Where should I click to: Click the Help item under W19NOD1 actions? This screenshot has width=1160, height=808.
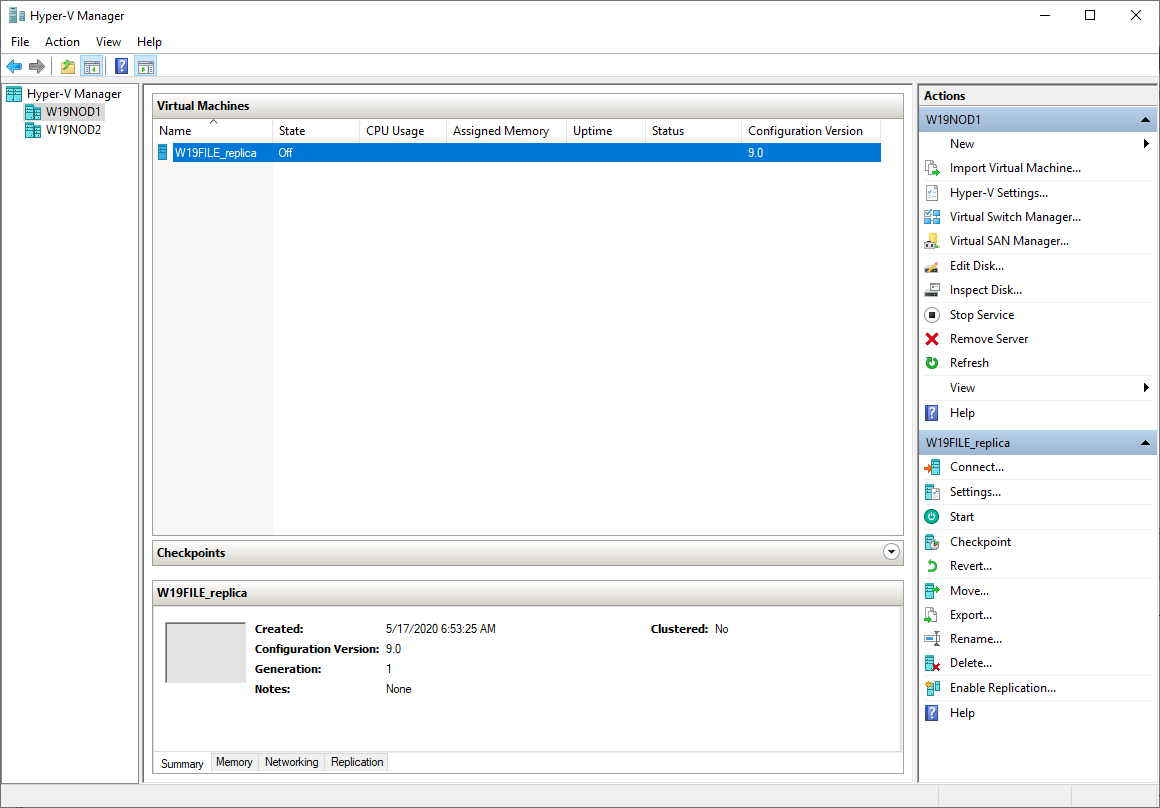coord(962,413)
